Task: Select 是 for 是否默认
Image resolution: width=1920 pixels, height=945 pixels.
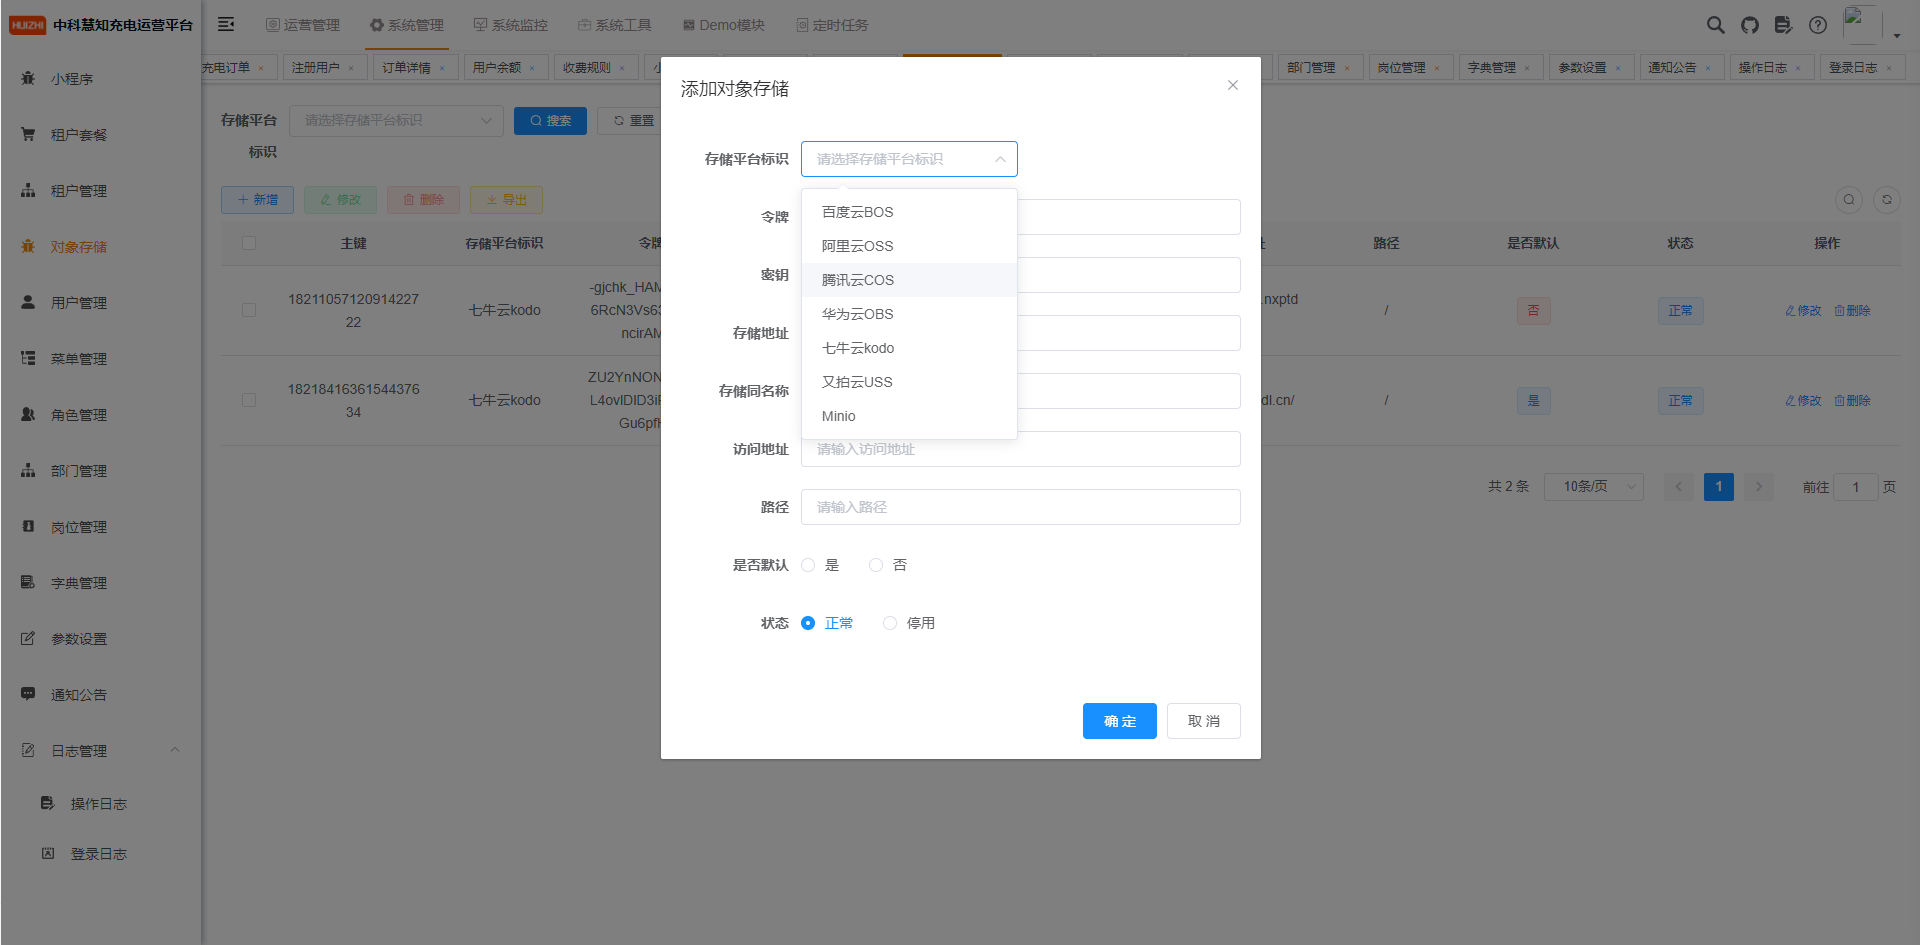Action: click(821, 565)
